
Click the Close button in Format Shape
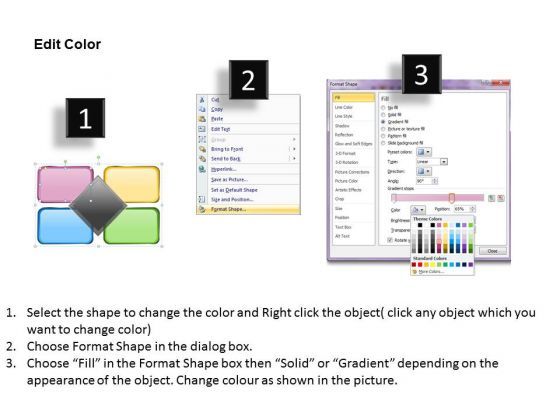coord(492,251)
